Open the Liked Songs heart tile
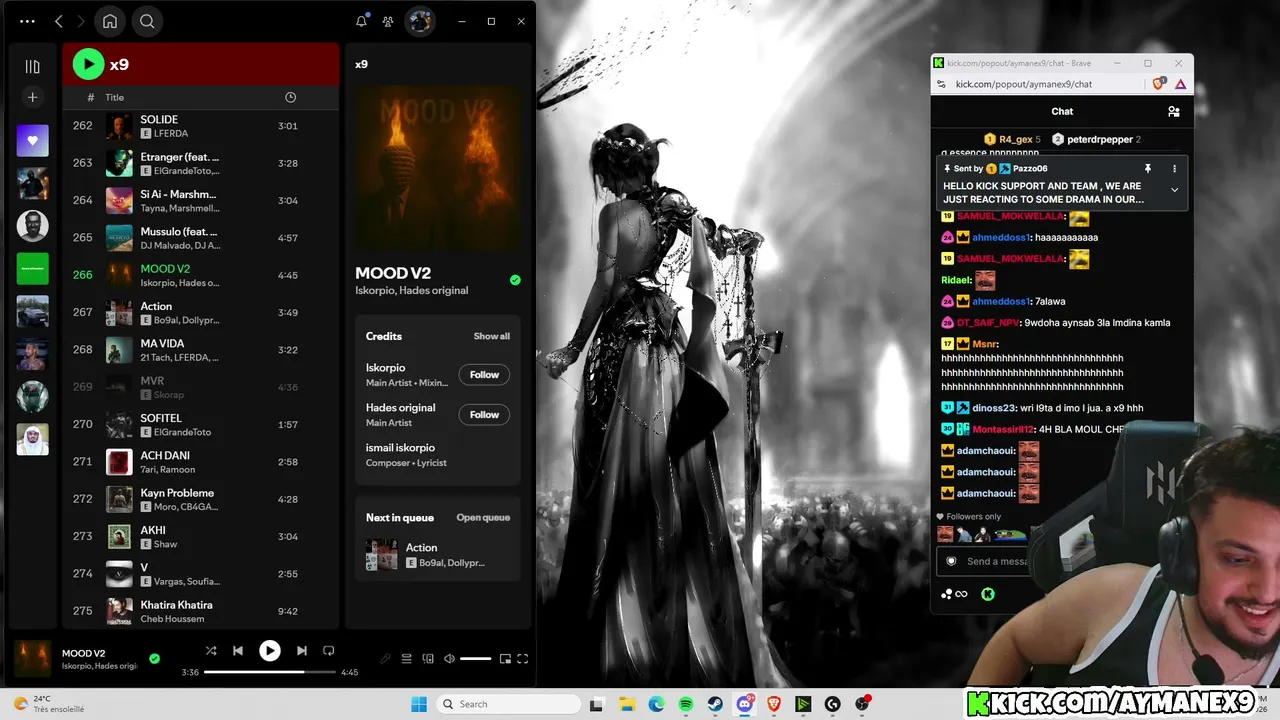Viewport: 1280px width, 720px height. (32, 141)
